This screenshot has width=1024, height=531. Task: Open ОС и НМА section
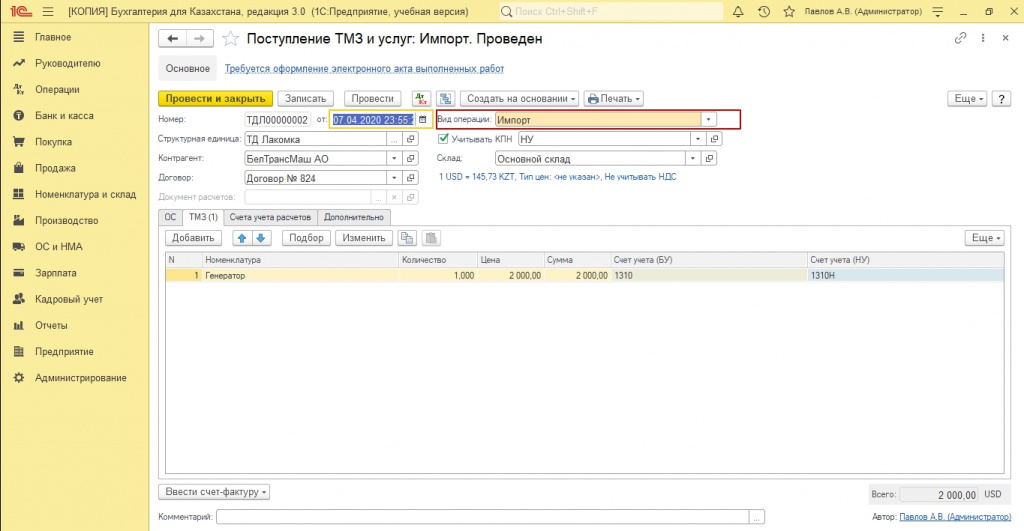tap(59, 247)
